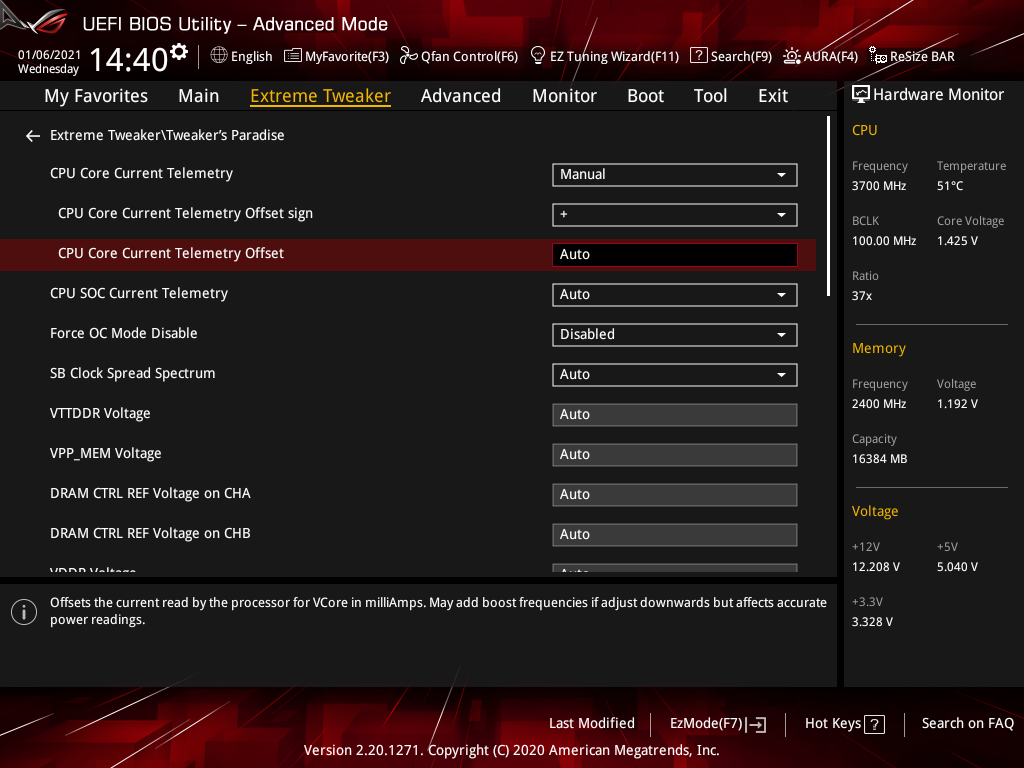Viewport: 1024px width, 768px height.
Task: Open AURA(F4) lighting icon
Action: coord(792,56)
